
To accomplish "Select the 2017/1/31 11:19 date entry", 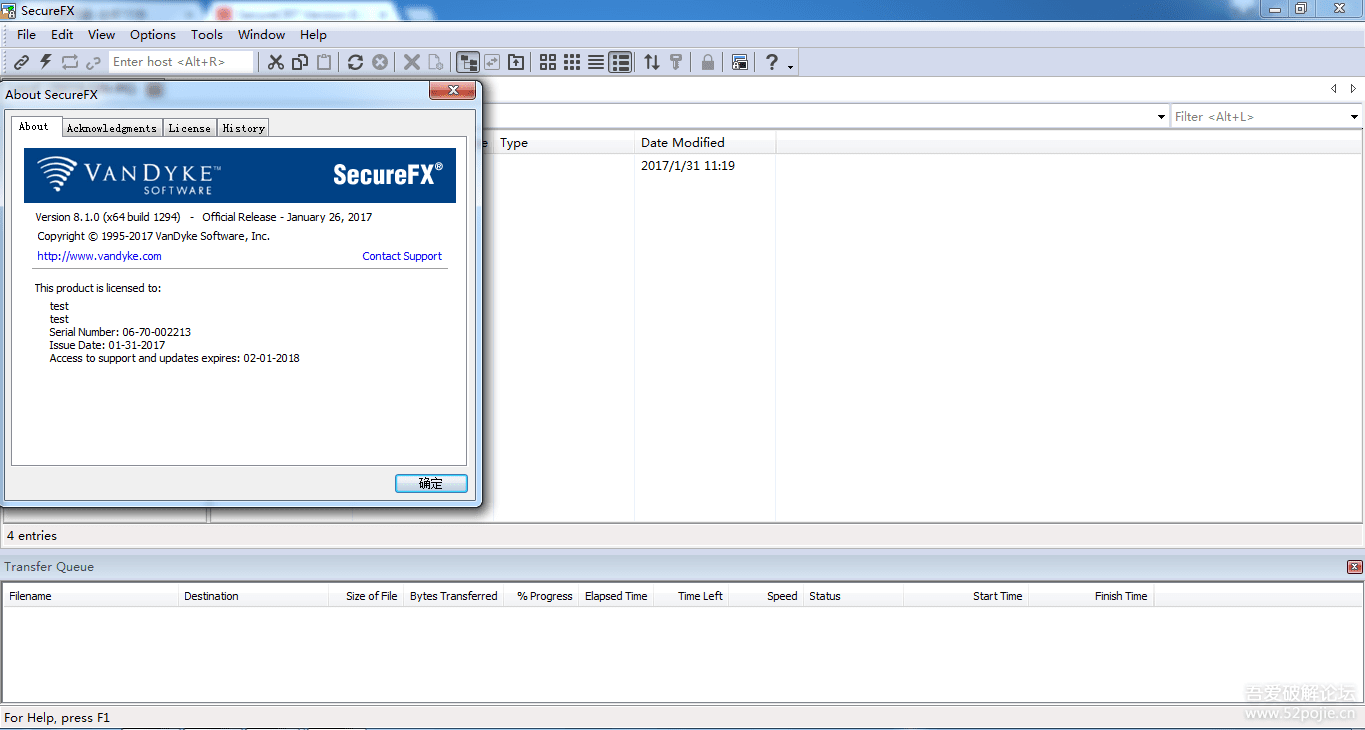I will (688, 166).
